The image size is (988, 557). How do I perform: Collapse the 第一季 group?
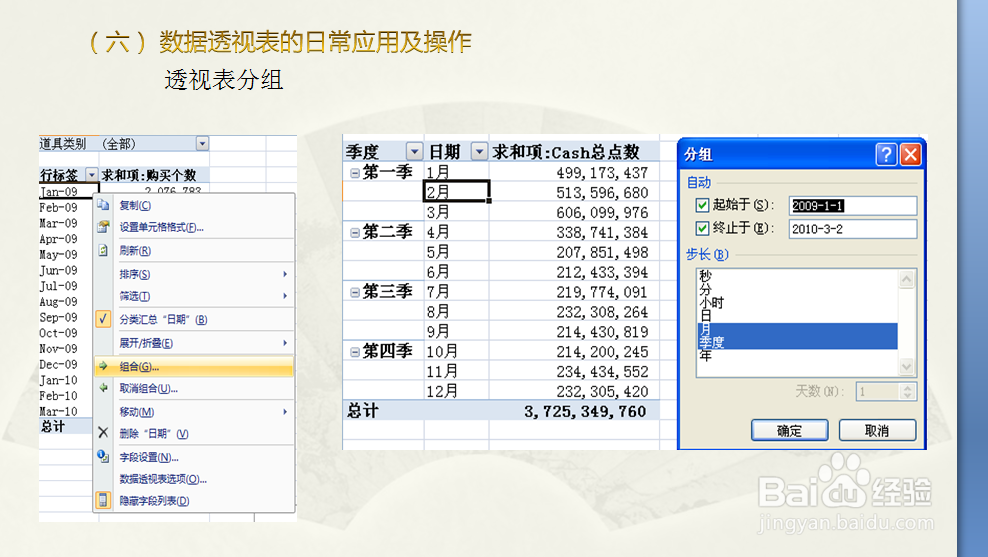(x=354, y=173)
